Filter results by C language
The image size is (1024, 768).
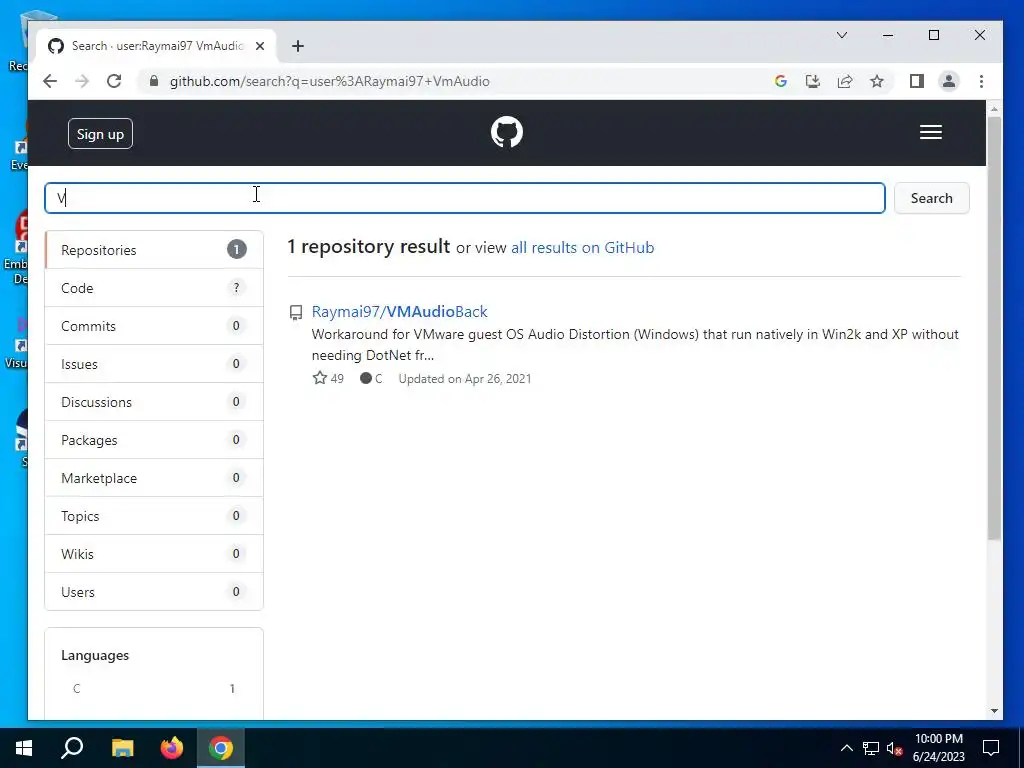click(x=154, y=688)
